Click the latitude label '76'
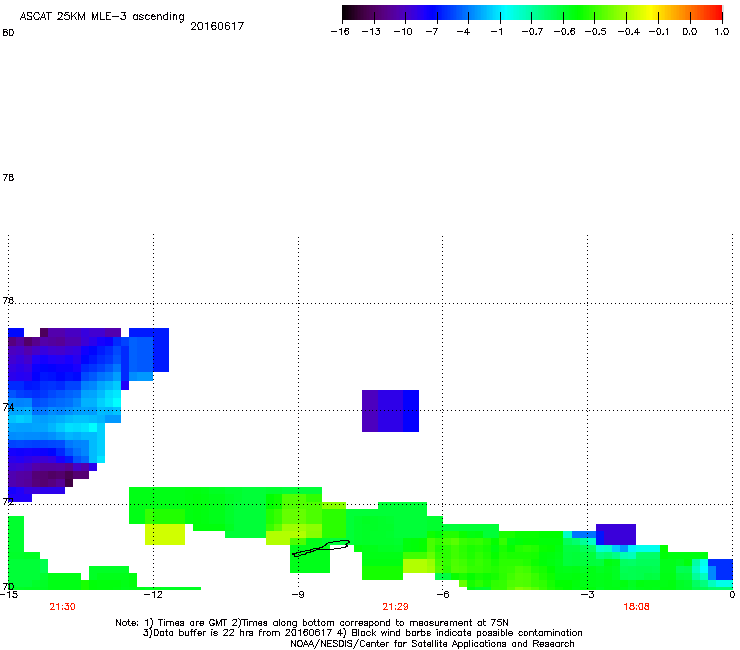Image resolution: width=740 pixels, height=650 pixels. point(8,300)
